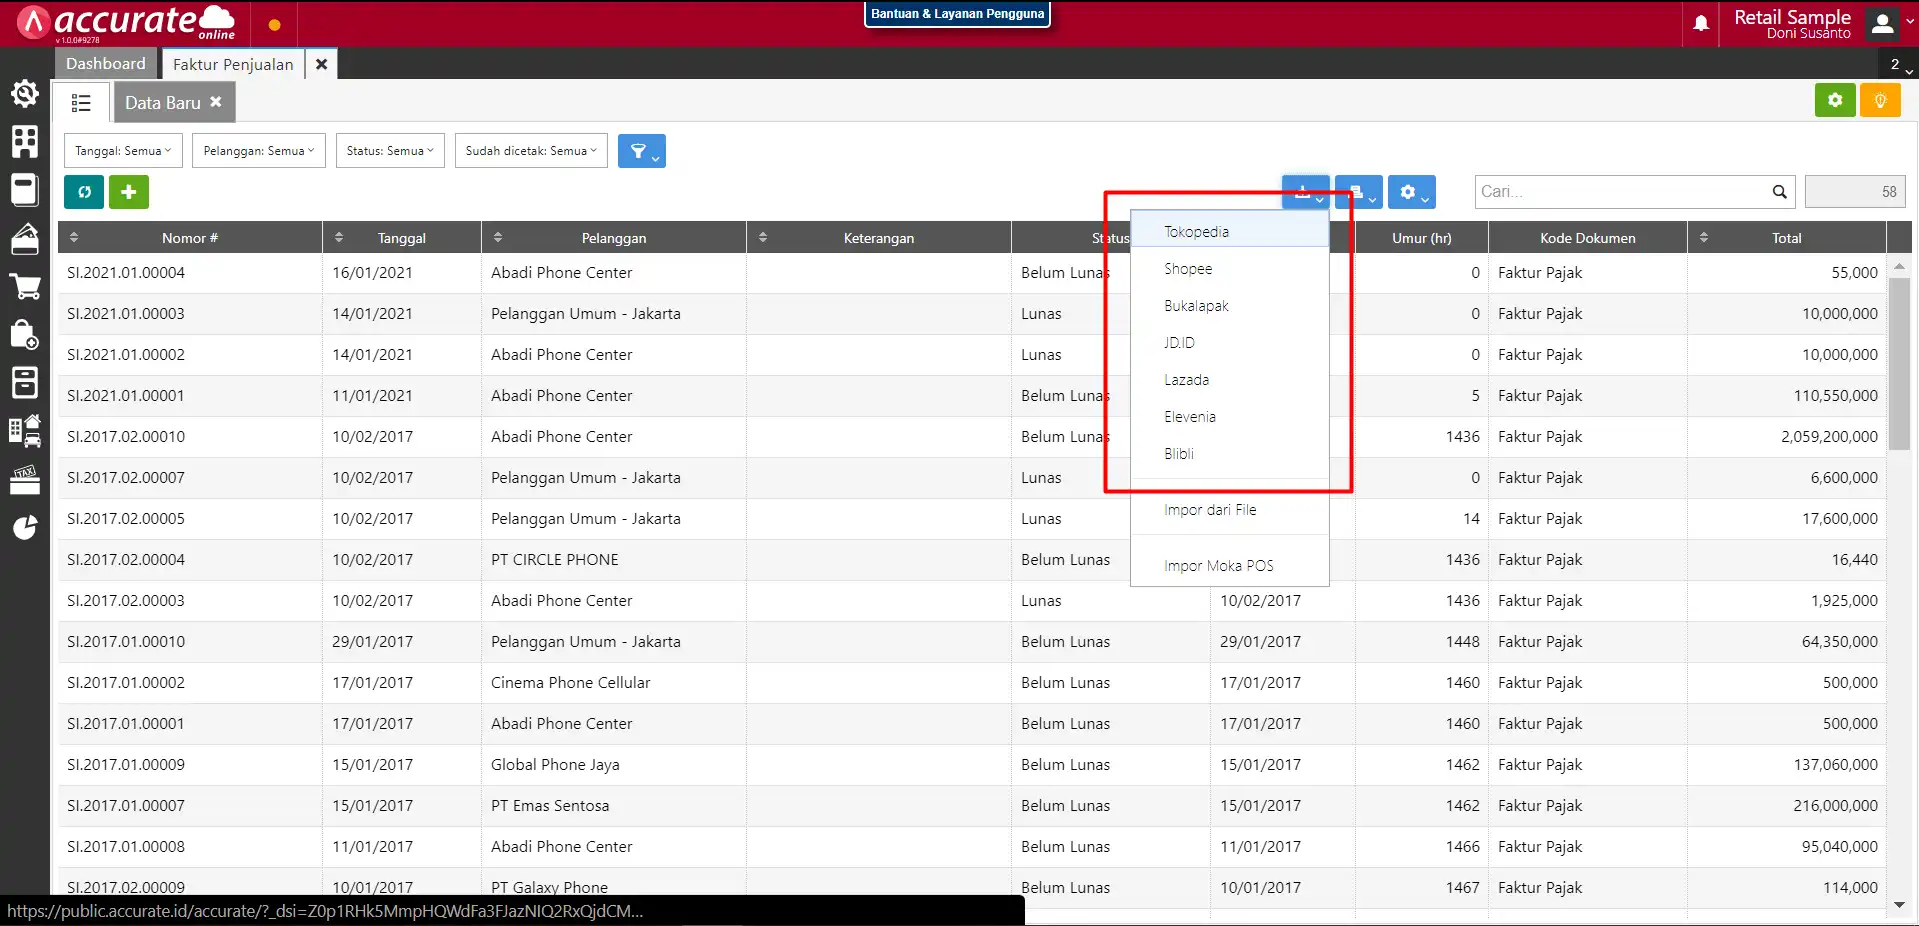The image size is (1919, 926).
Task: Open the fixed assets building icon
Action: point(25,430)
